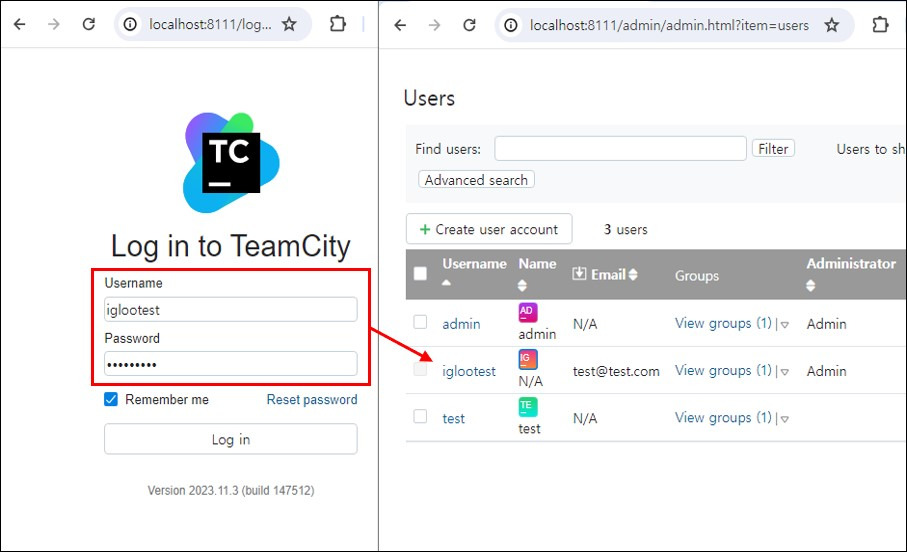Screen dimensions: 907x552
Task: Select all users with header checkbox
Action: tap(421, 274)
